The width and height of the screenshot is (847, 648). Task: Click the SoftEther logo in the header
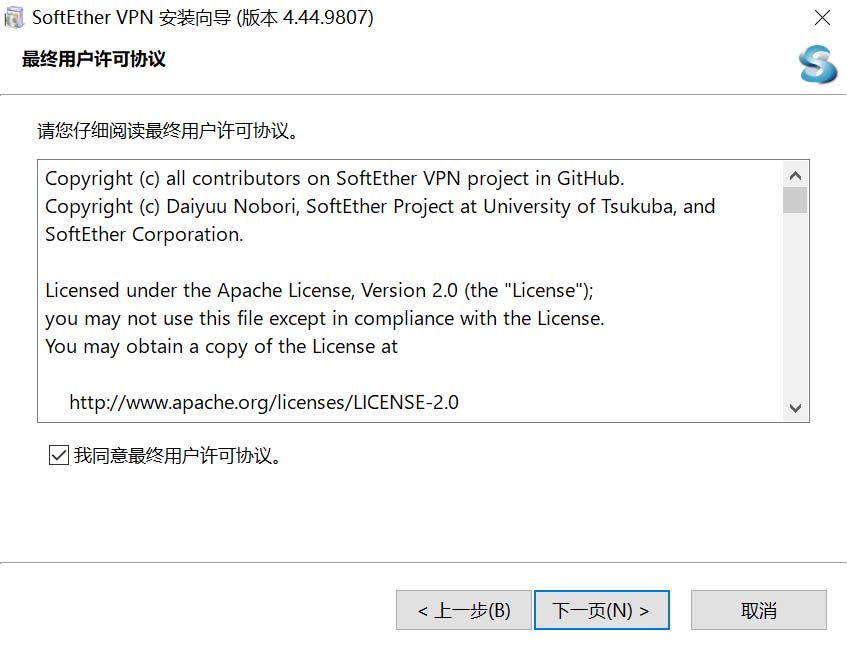tap(817, 65)
